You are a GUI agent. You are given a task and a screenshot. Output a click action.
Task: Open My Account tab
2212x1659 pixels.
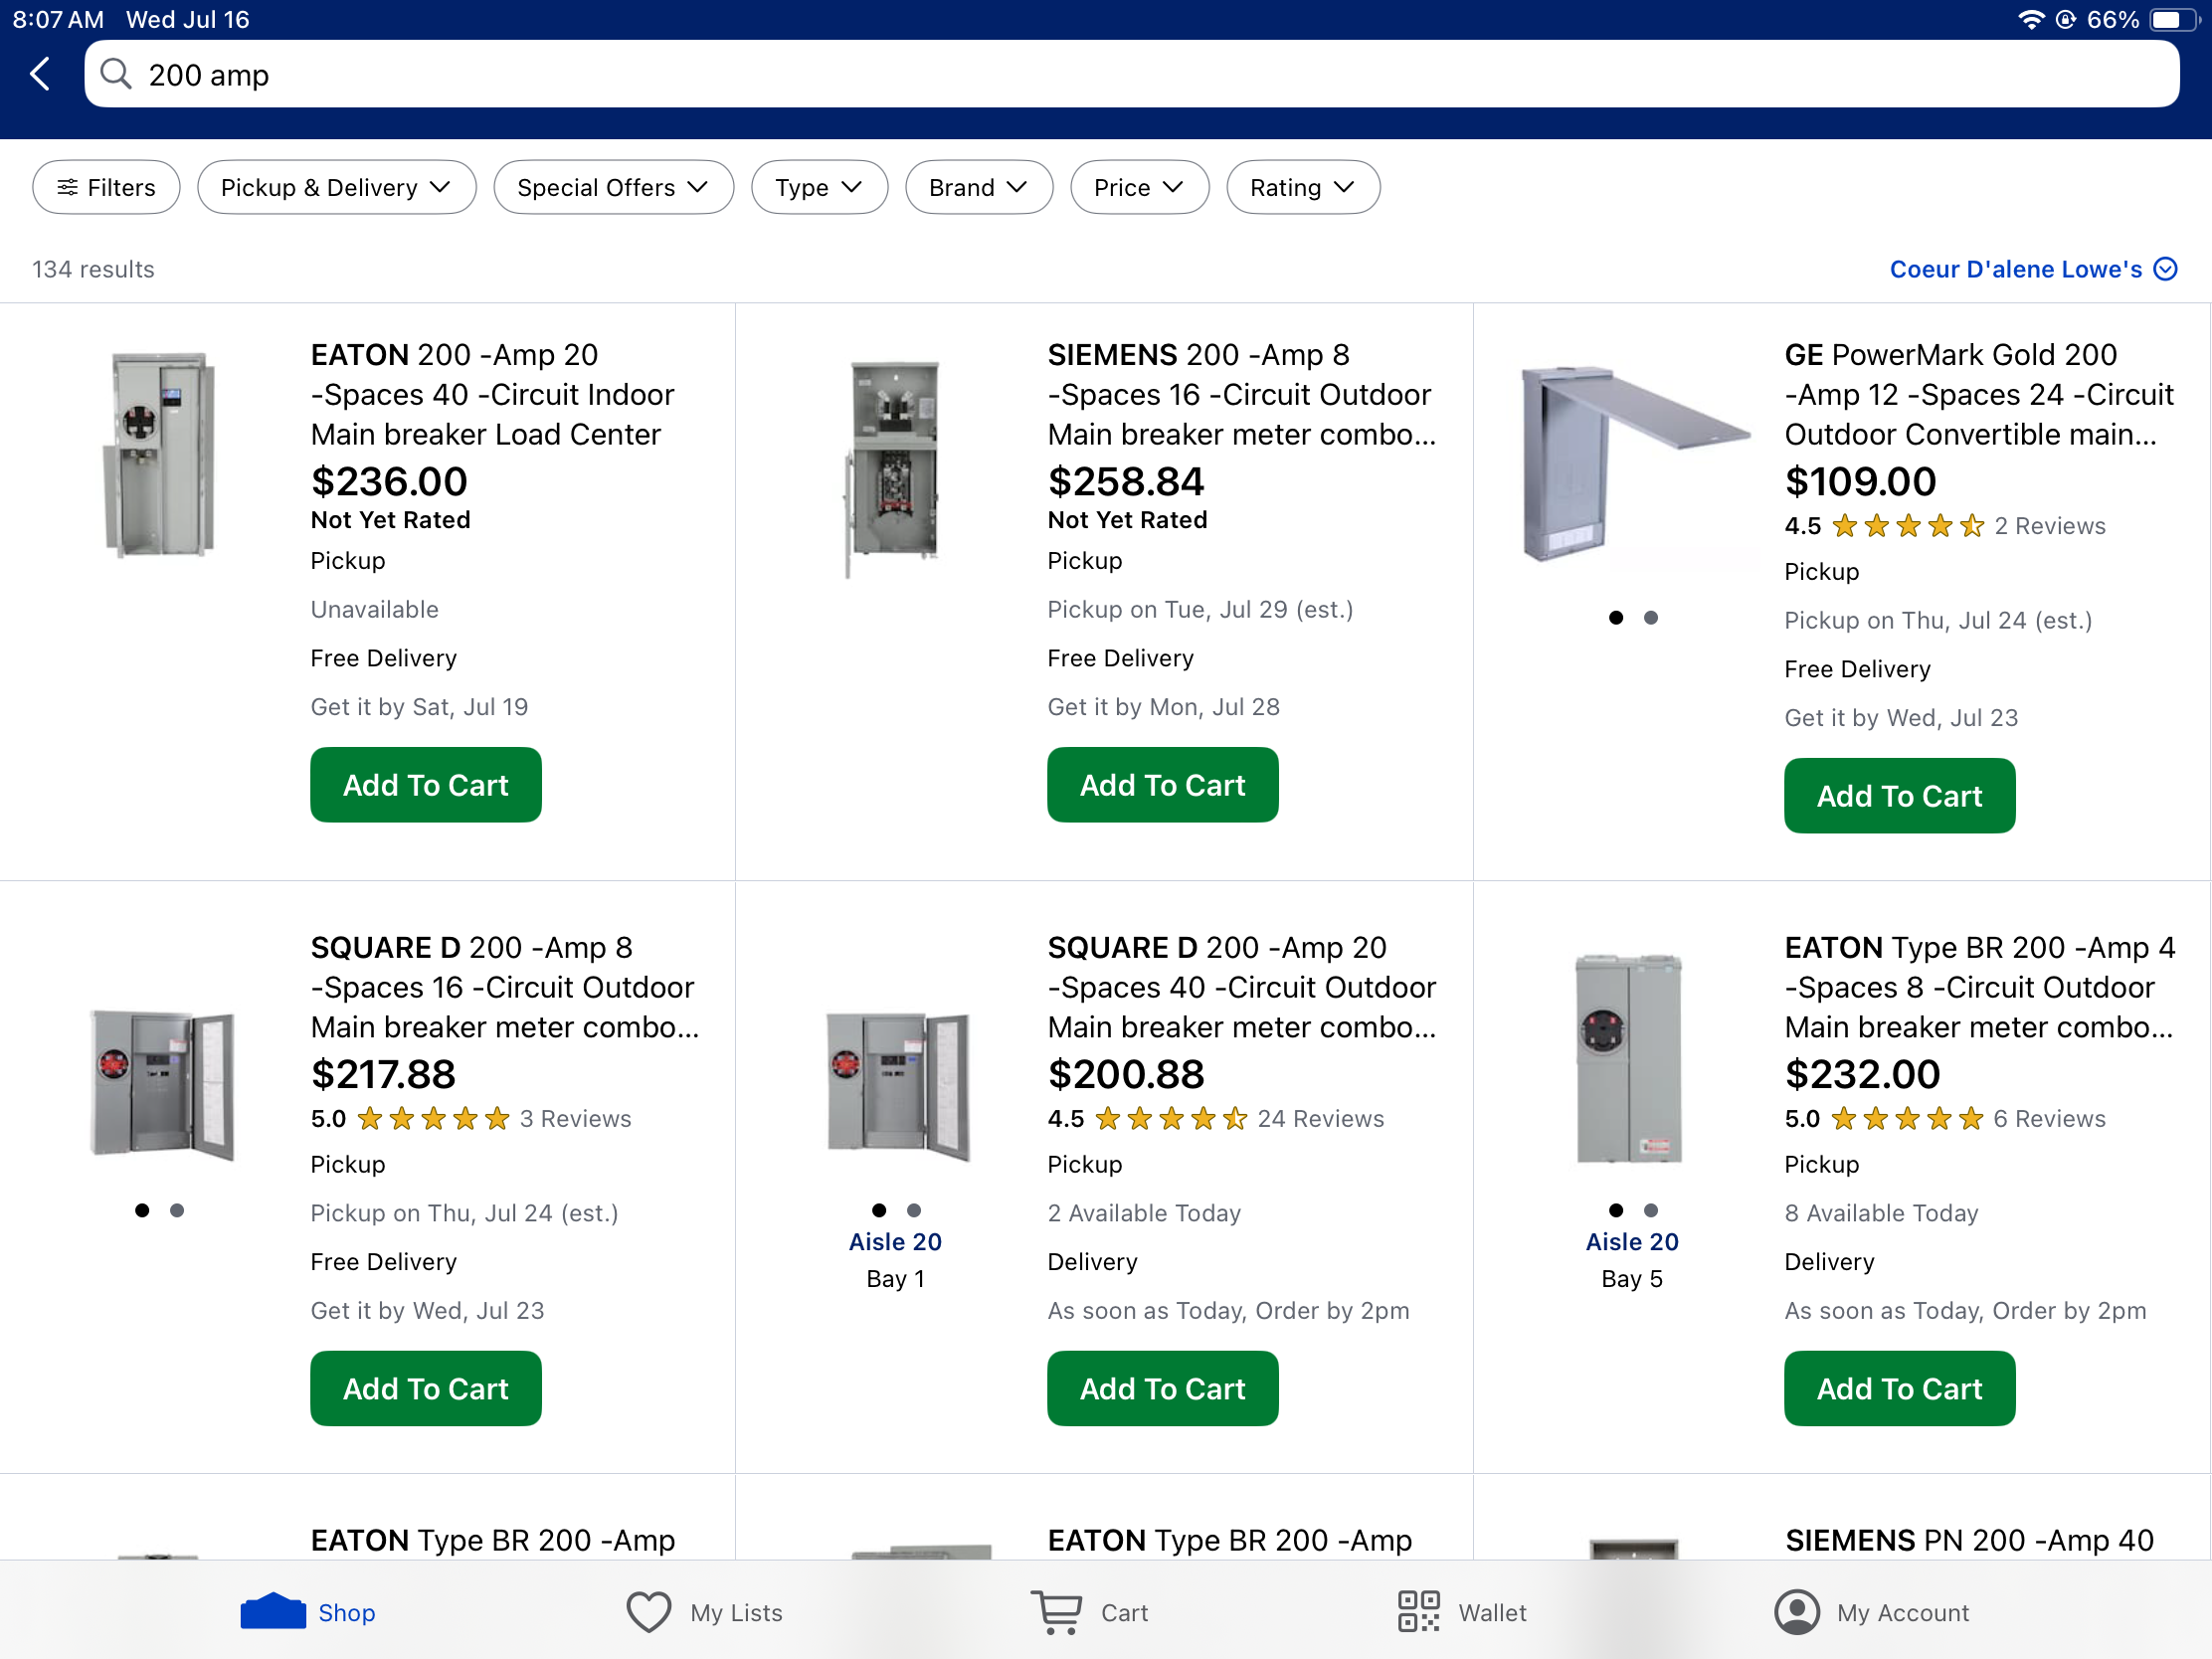pos(1872,1612)
